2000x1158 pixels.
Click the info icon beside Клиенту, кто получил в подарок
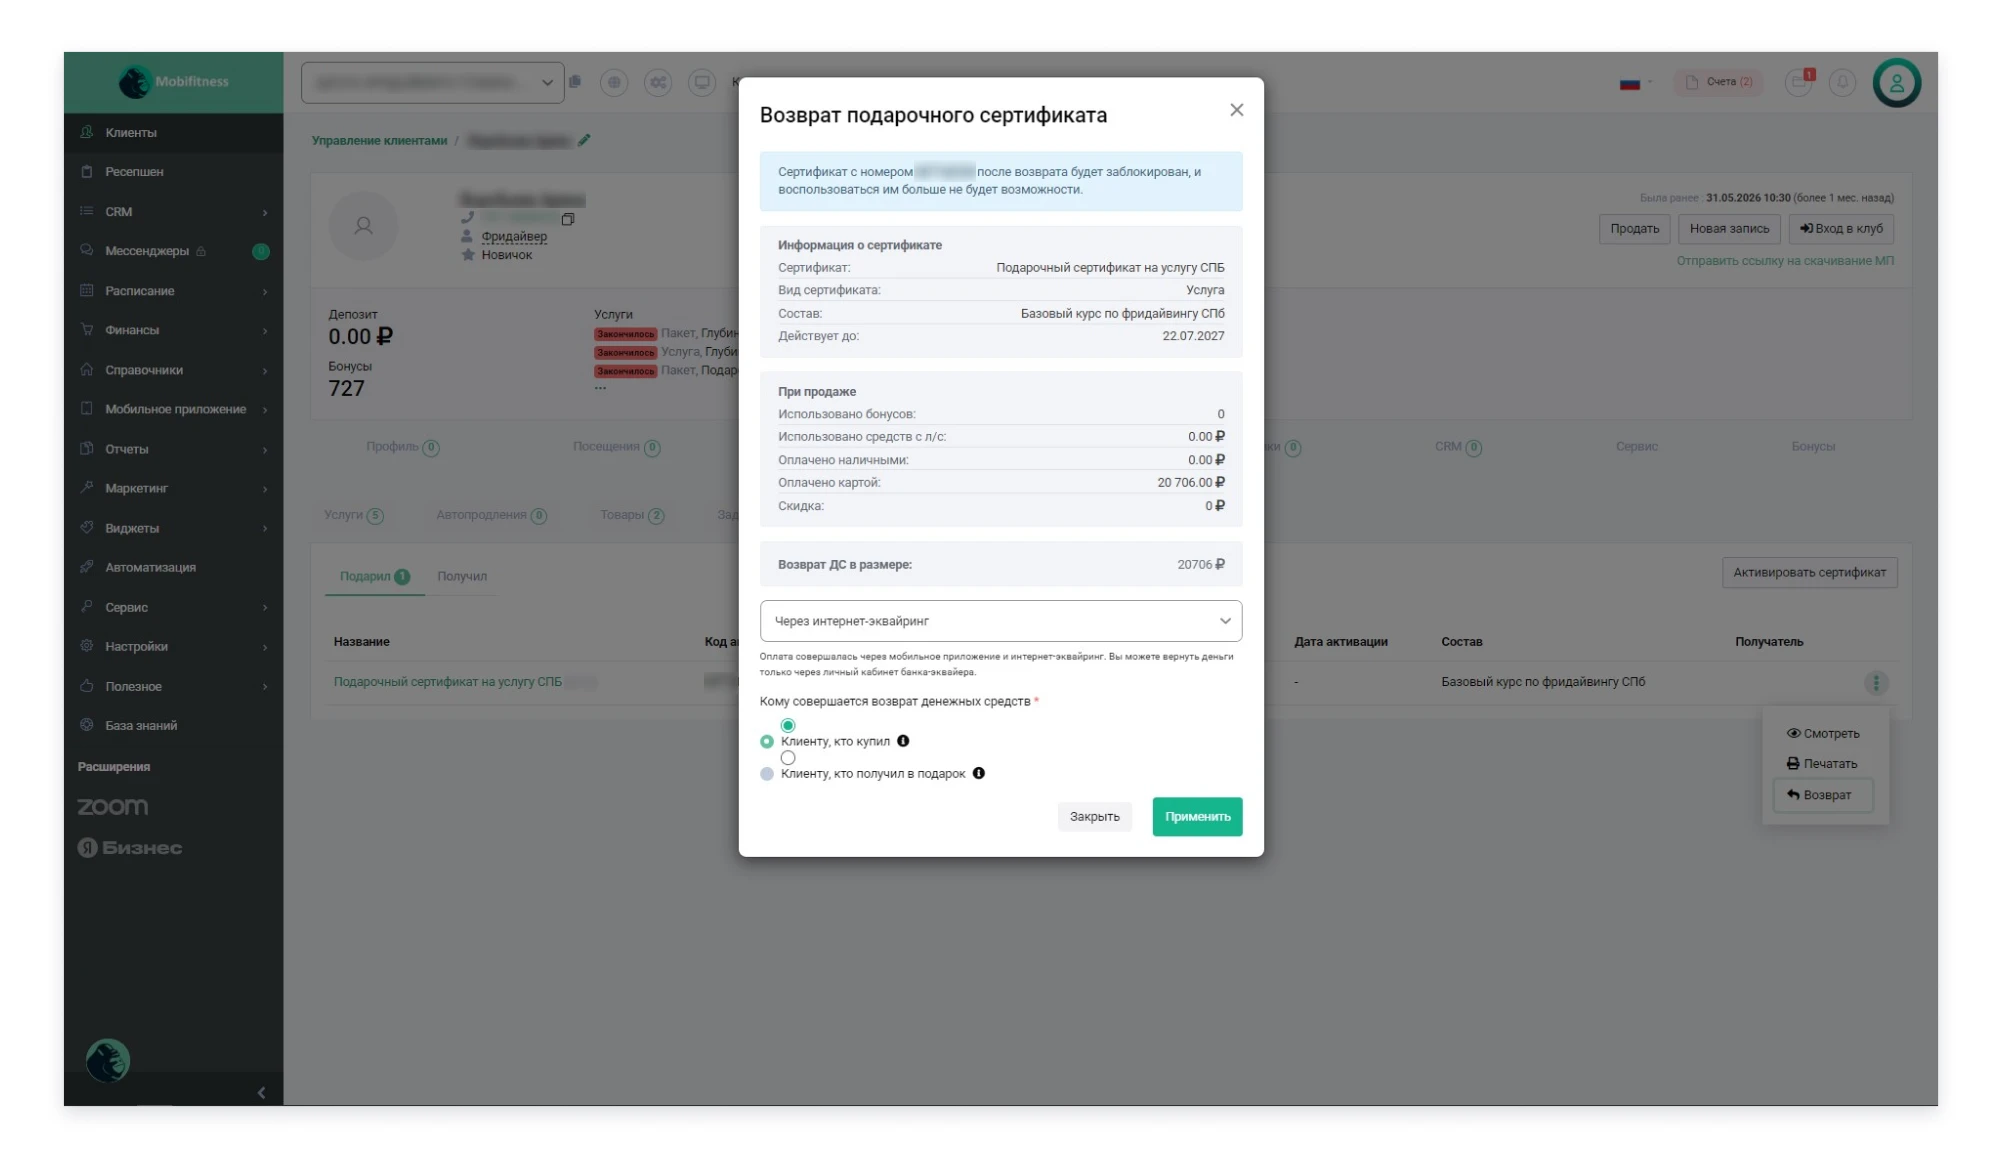(x=978, y=773)
